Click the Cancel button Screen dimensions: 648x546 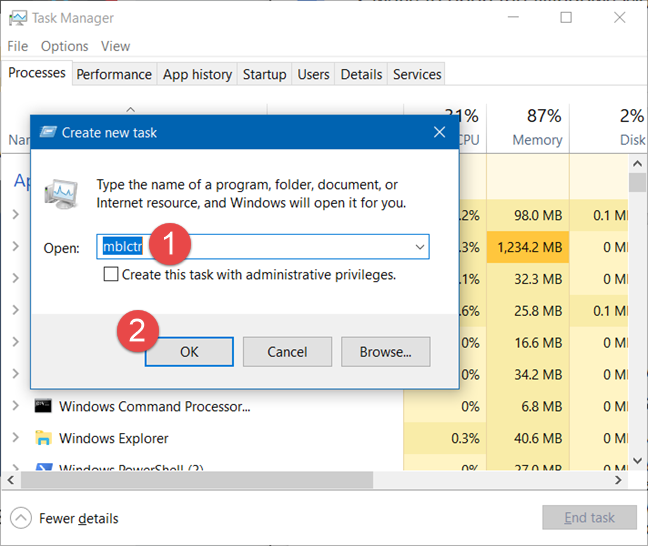[x=287, y=352]
